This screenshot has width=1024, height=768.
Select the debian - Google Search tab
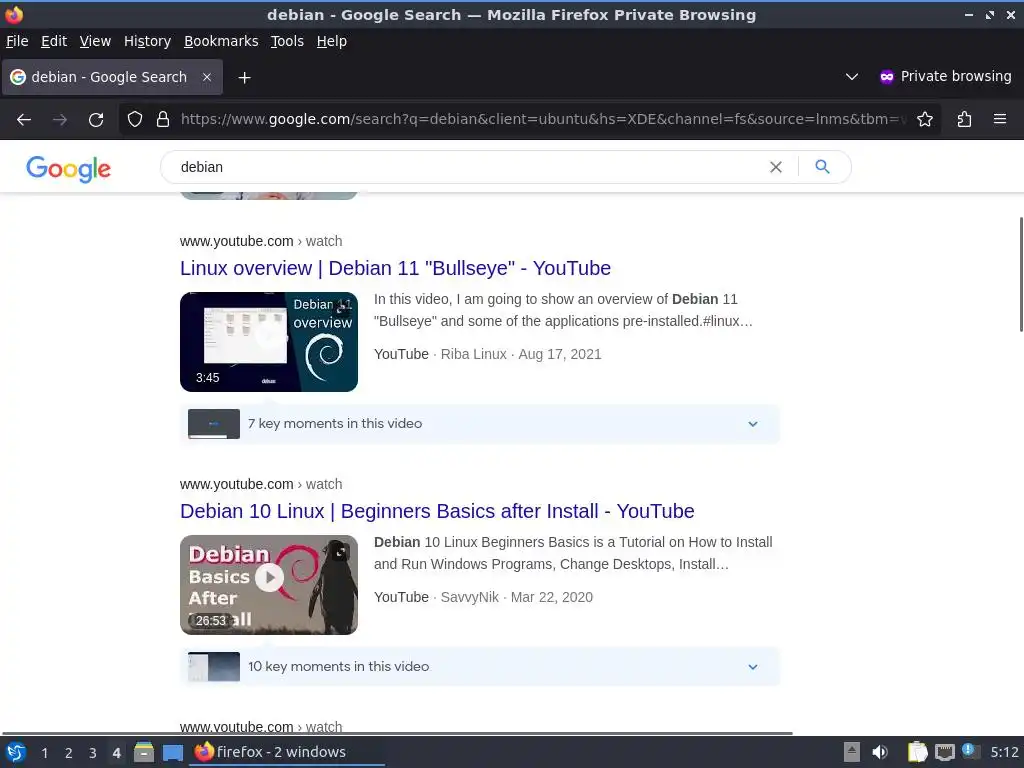coord(112,77)
